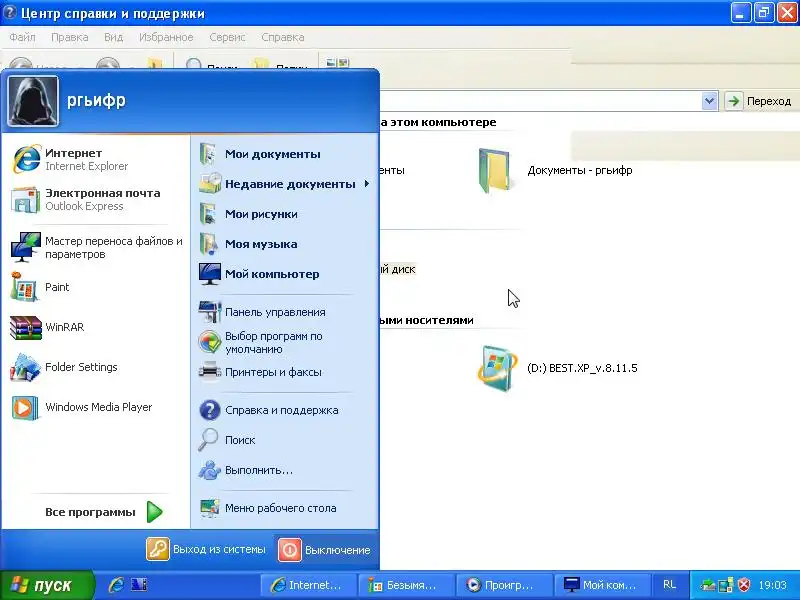Click the second quick launch icon

[139, 585]
